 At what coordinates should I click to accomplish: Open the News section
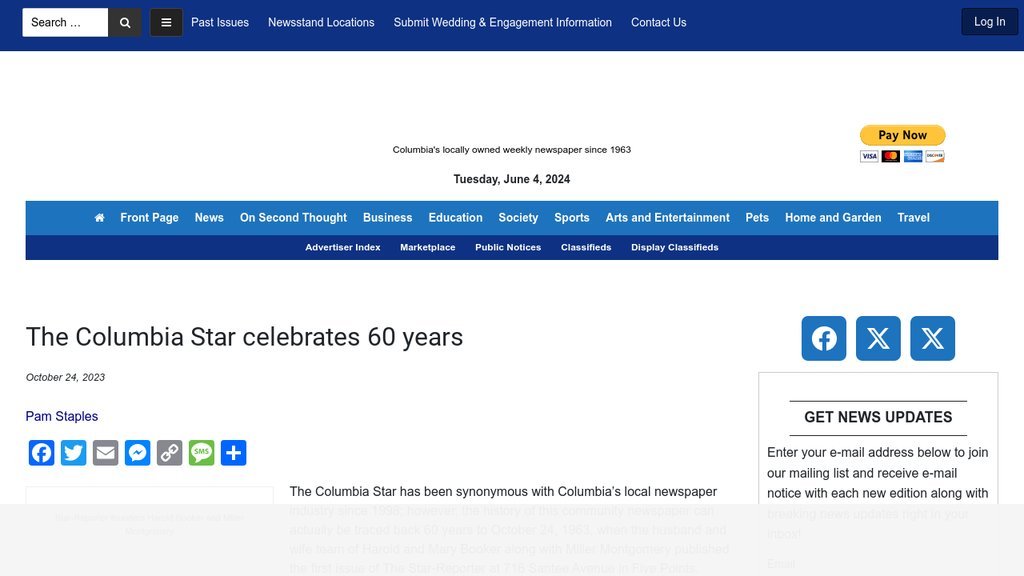209,217
